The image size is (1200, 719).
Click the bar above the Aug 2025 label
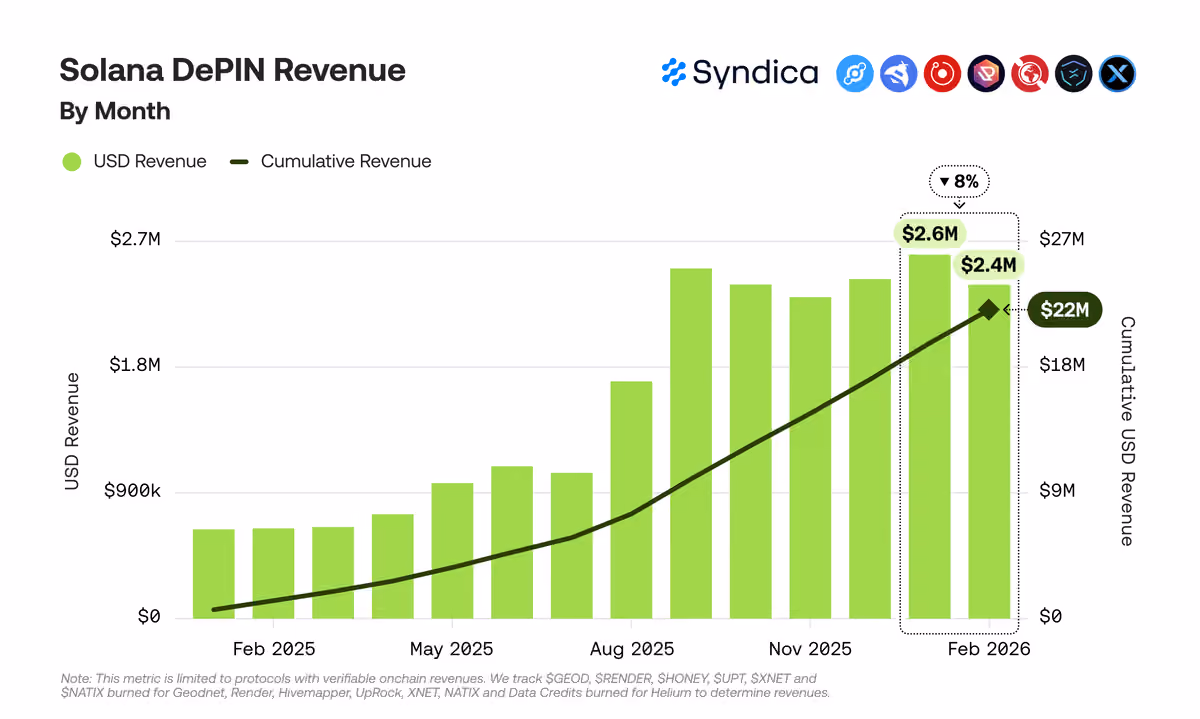click(x=631, y=500)
